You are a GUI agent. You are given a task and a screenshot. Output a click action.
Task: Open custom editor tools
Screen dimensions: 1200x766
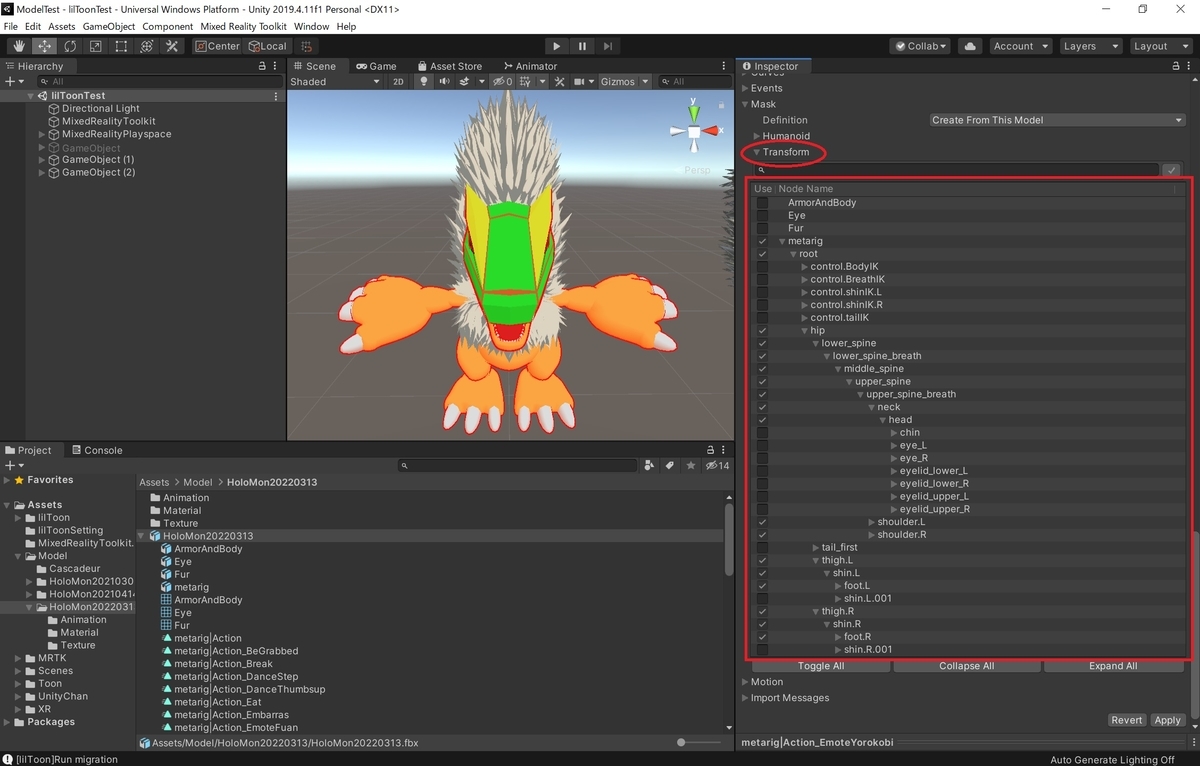(172, 46)
